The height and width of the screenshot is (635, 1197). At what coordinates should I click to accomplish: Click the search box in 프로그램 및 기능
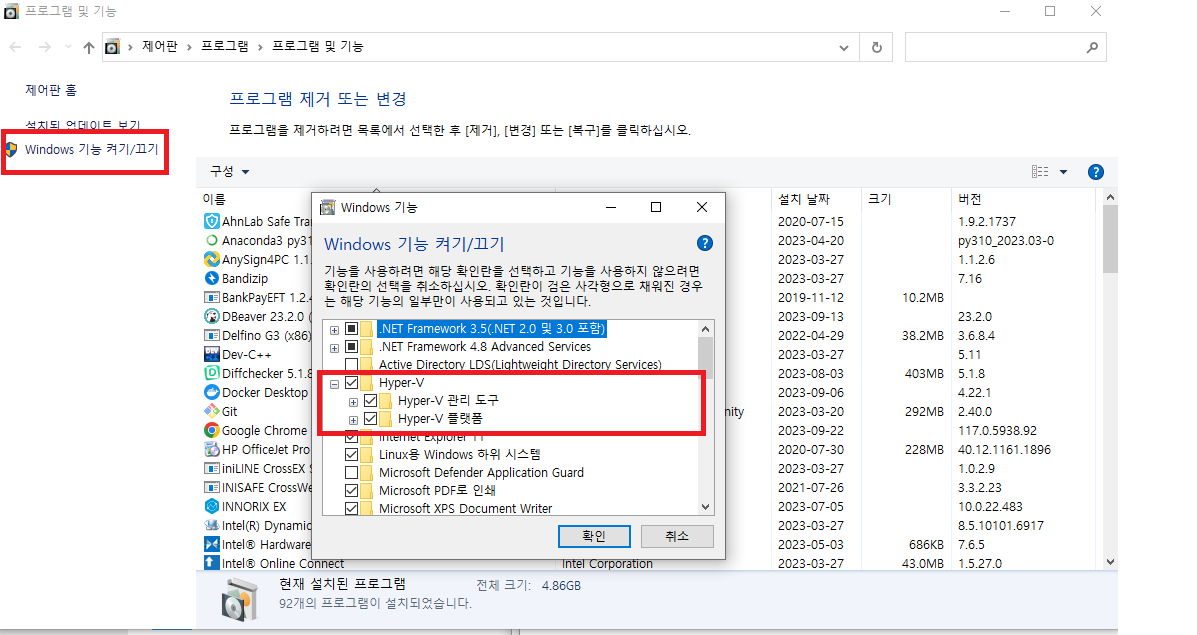(1005, 47)
